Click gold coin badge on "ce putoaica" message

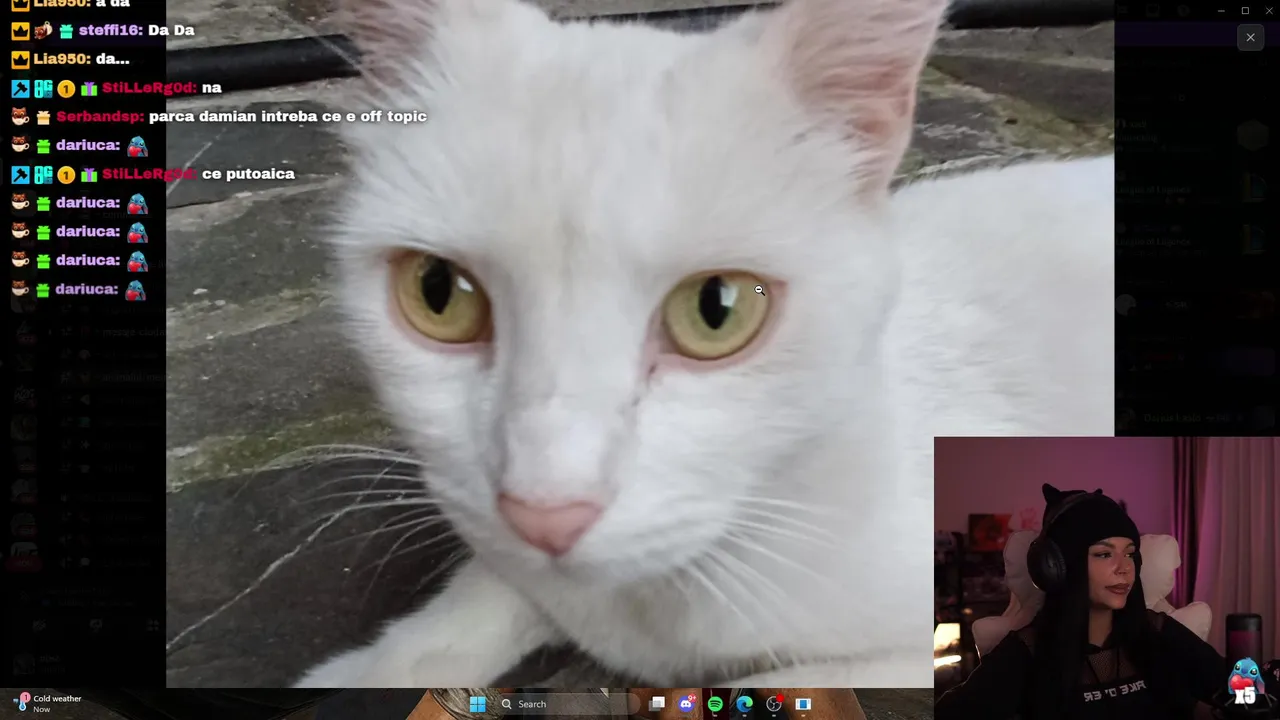[66, 175]
